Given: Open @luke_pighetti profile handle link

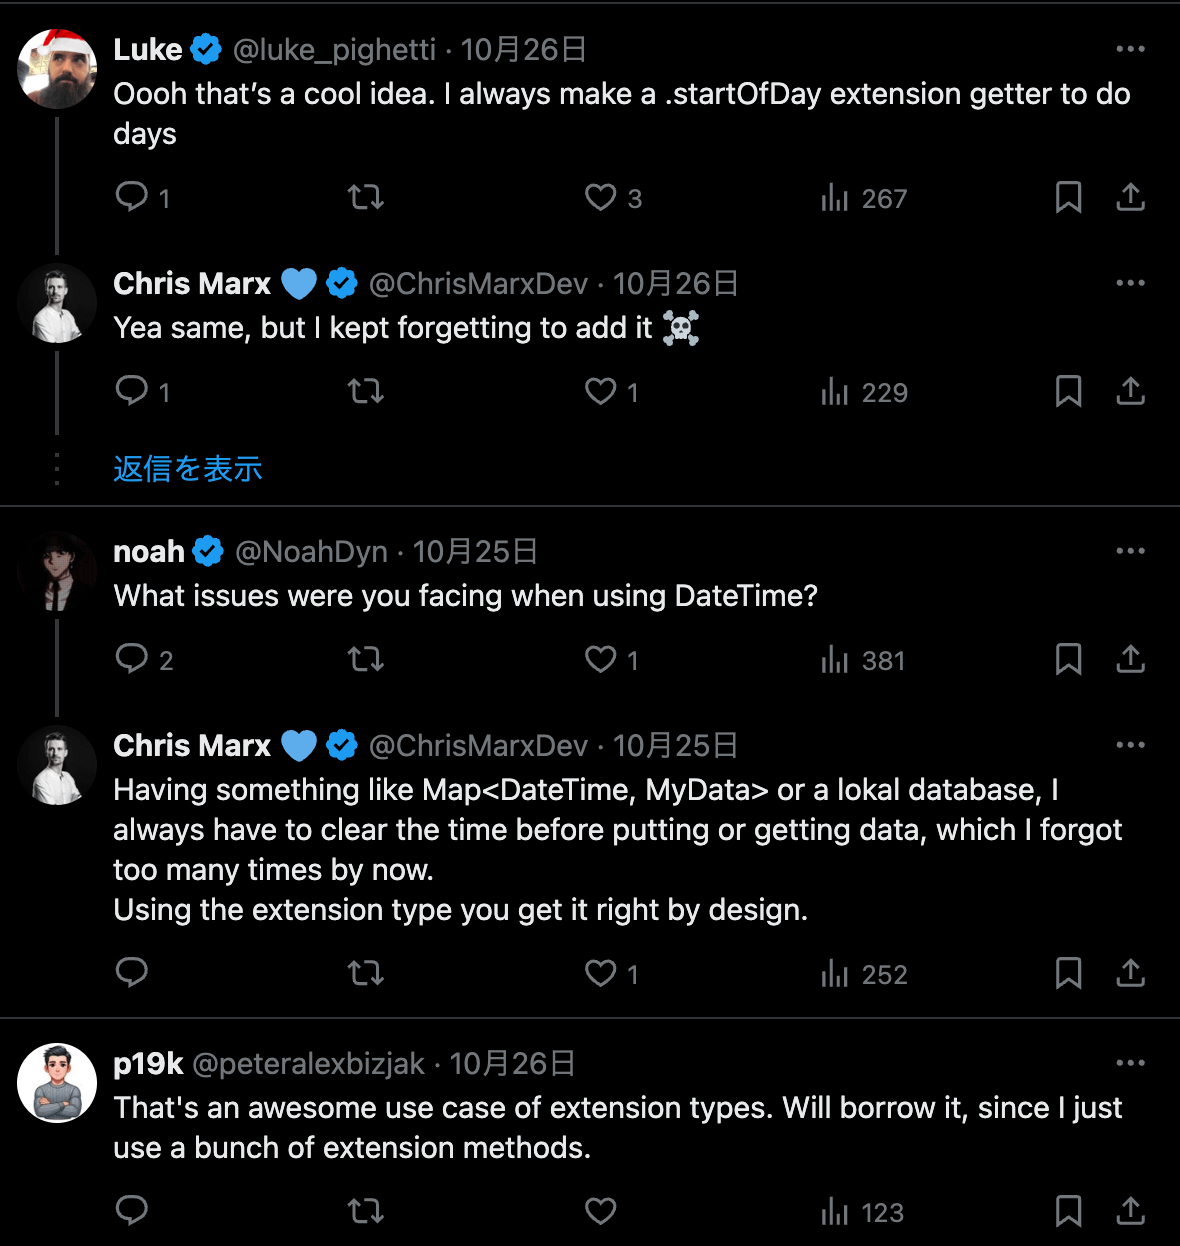Looking at the screenshot, I should click(x=334, y=50).
